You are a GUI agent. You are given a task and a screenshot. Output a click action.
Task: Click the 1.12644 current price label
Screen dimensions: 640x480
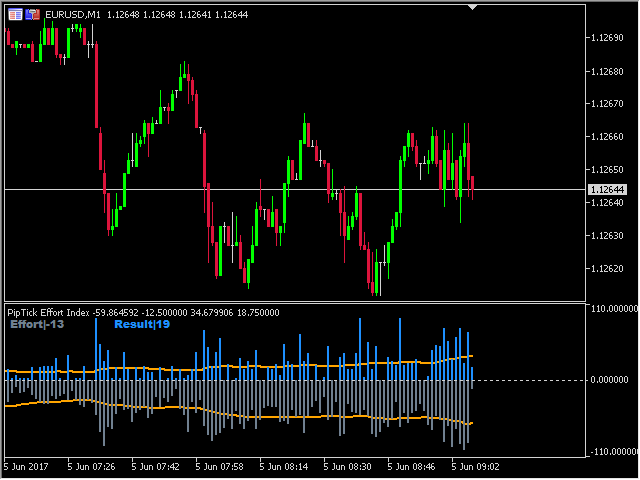point(608,190)
